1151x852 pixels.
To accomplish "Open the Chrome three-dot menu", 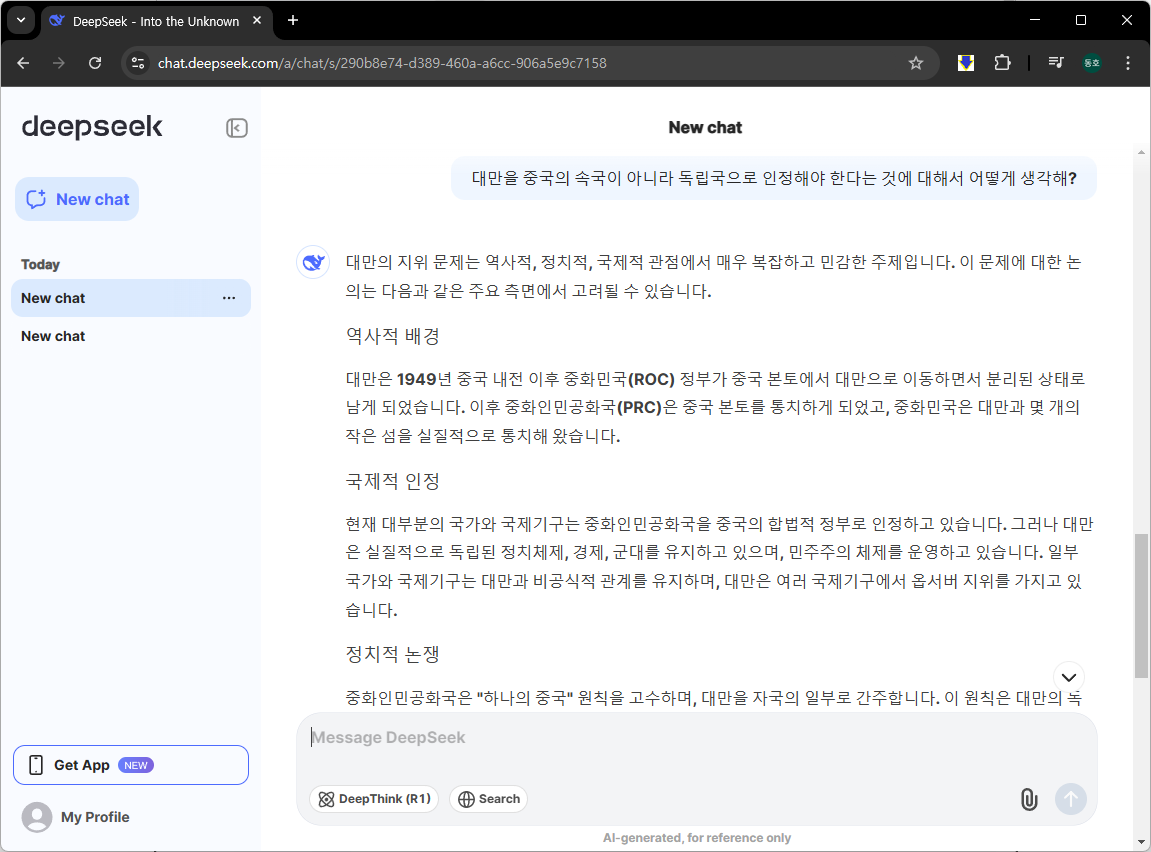I will [x=1128, y=63].
